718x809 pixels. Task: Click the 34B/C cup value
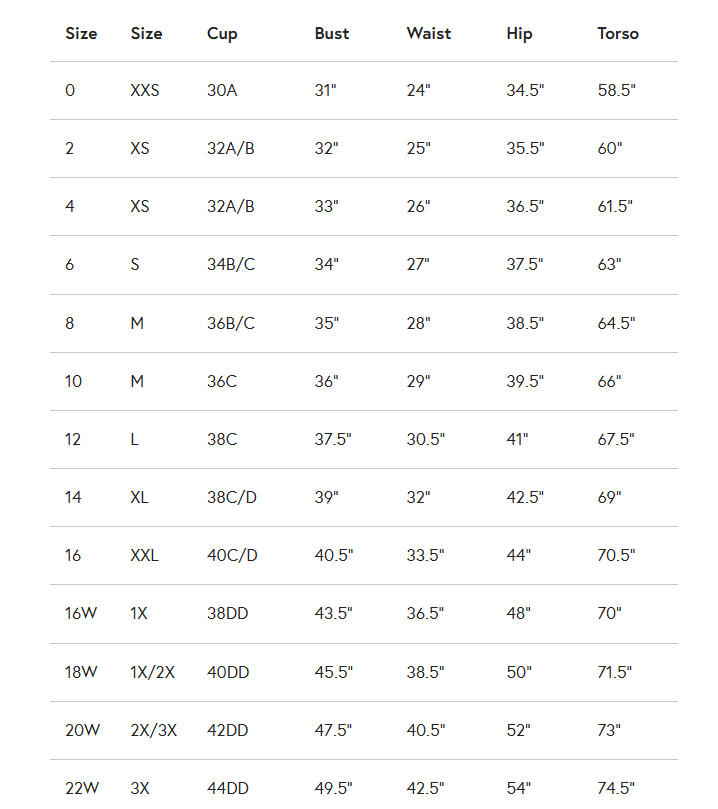[x=231, y=265]
